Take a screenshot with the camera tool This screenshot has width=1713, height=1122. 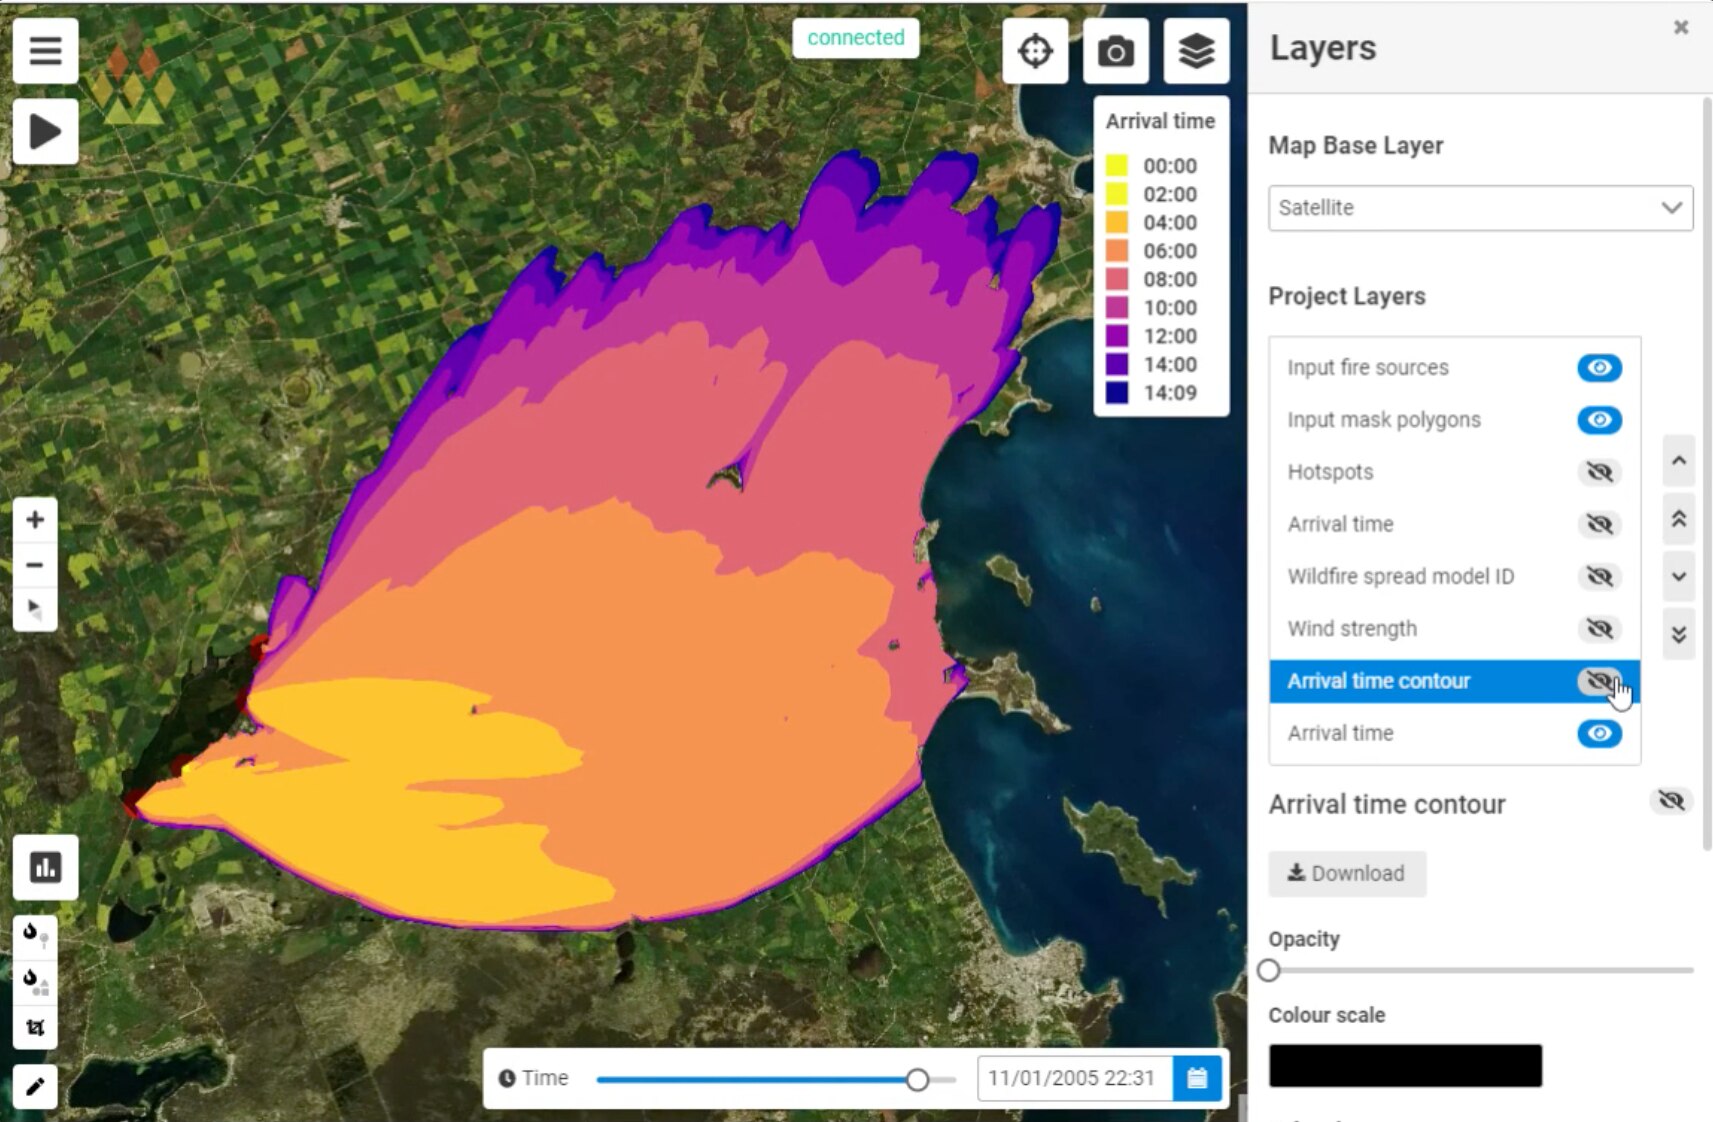[1116, 51]
